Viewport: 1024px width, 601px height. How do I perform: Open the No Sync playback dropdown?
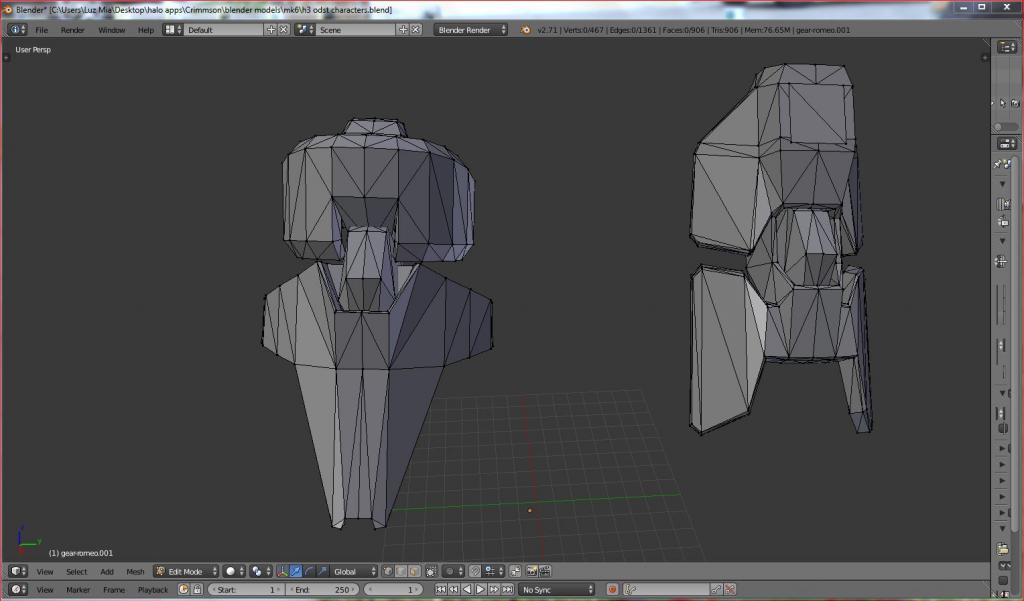(557, 590)
